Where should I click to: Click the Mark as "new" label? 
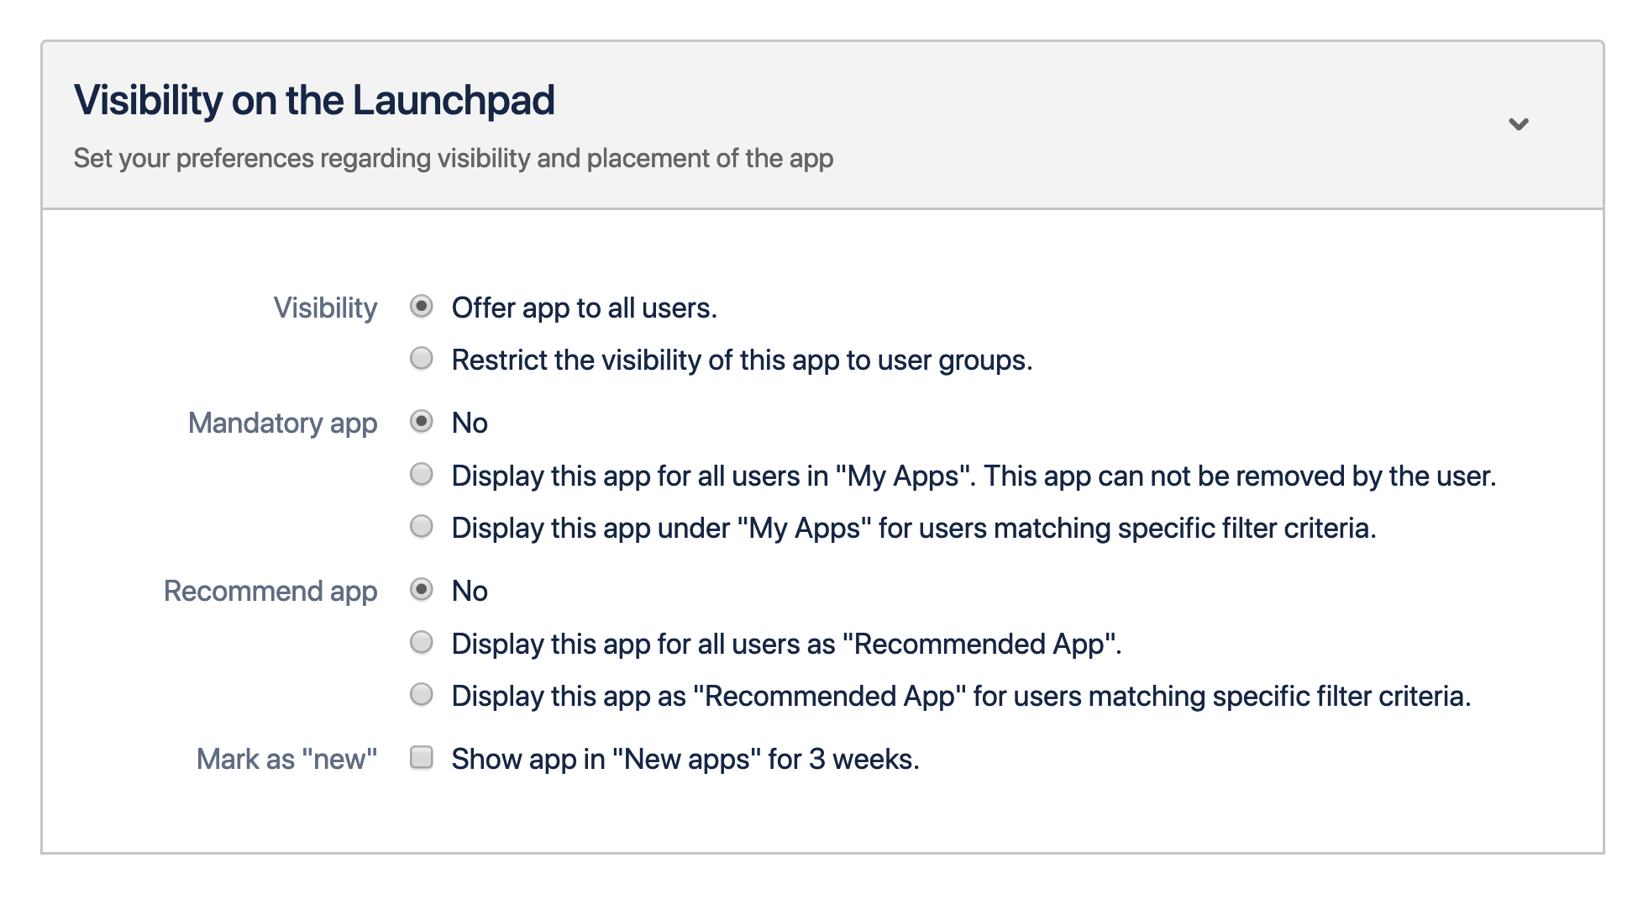287,757
